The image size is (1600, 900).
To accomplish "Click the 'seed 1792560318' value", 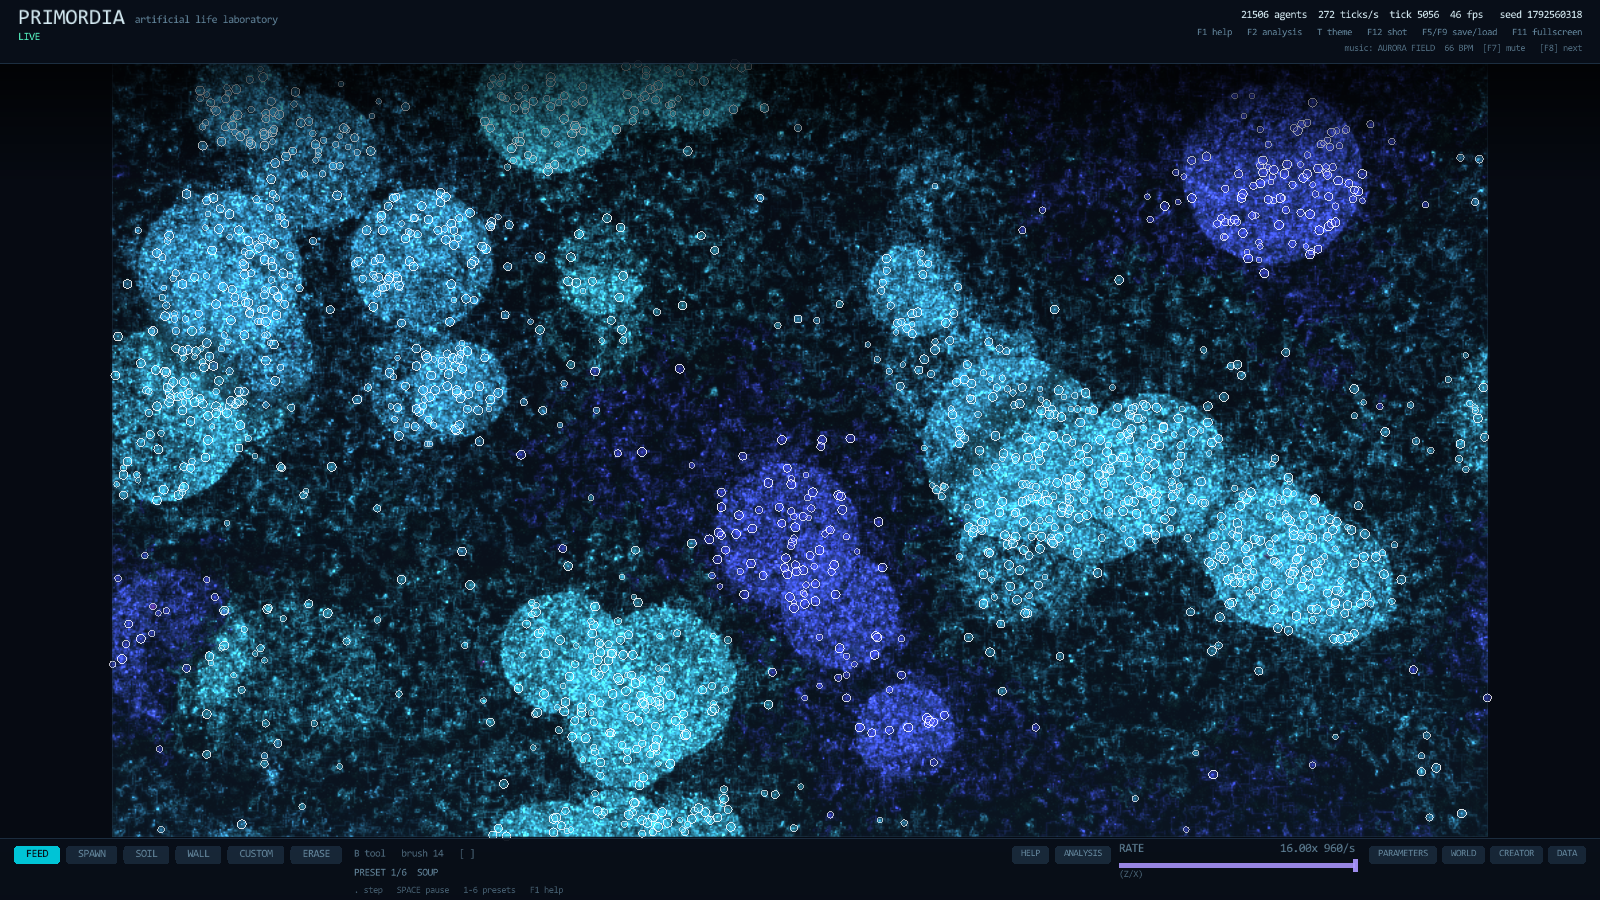I will click(x=1541, y=15).
